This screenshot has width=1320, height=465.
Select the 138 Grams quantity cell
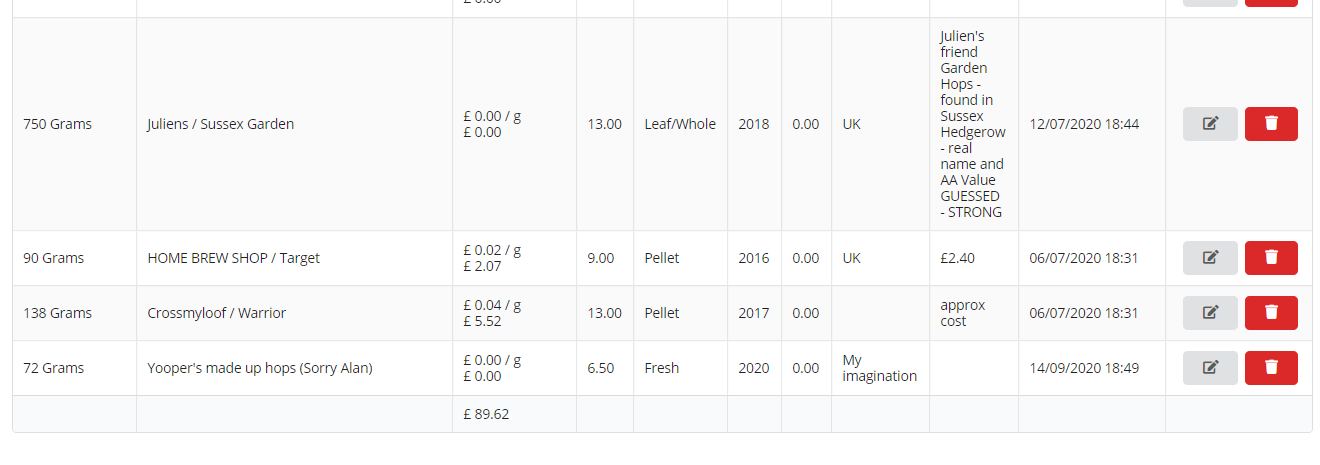(x=74, y=313)
